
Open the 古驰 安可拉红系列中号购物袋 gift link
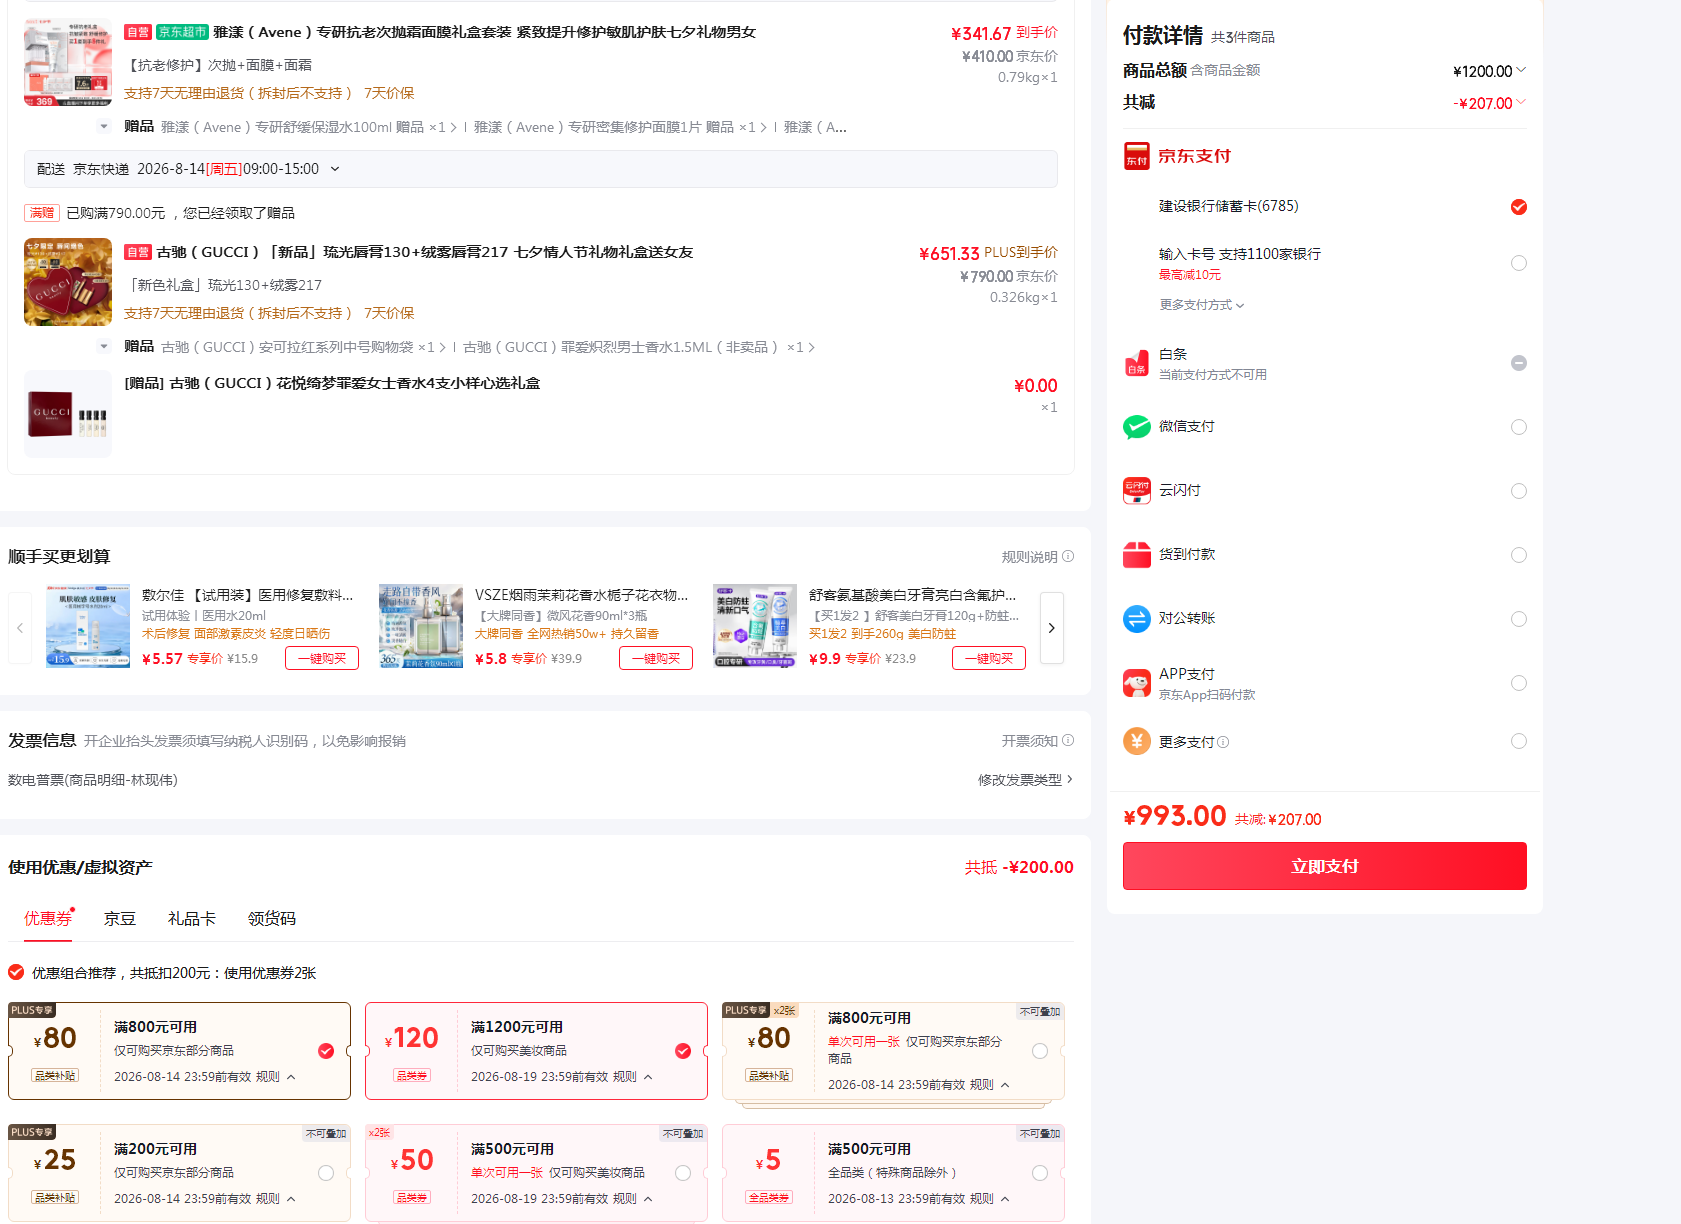pos(303,347)
